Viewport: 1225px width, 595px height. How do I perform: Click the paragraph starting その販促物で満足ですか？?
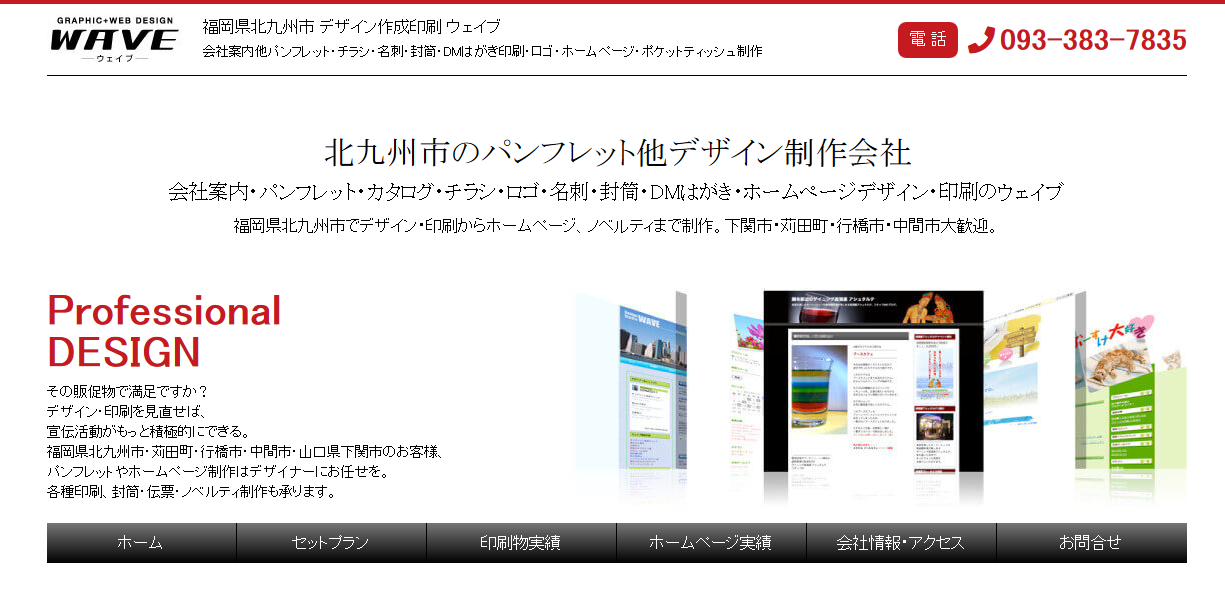[x=245, y=441]
